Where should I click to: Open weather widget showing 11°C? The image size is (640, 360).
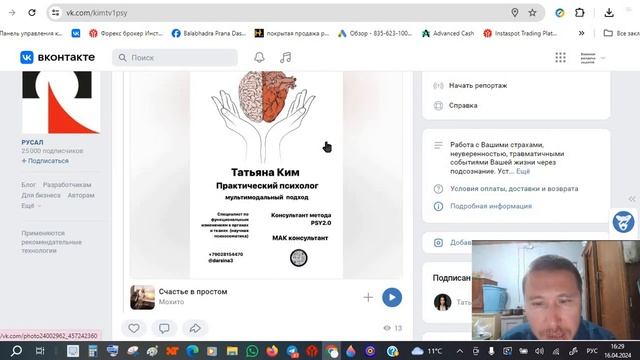pyautogui.click(x=427, y=351)
